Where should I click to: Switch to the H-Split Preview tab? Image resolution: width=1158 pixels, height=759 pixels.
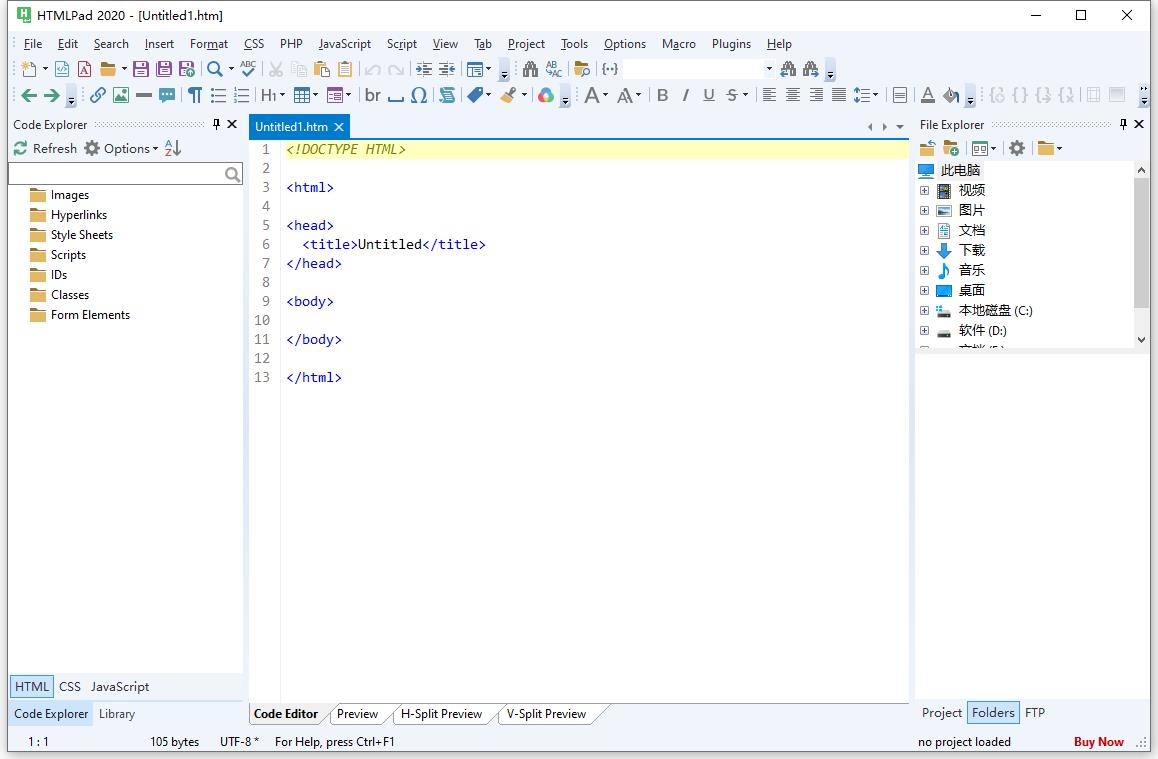(441, 714)
